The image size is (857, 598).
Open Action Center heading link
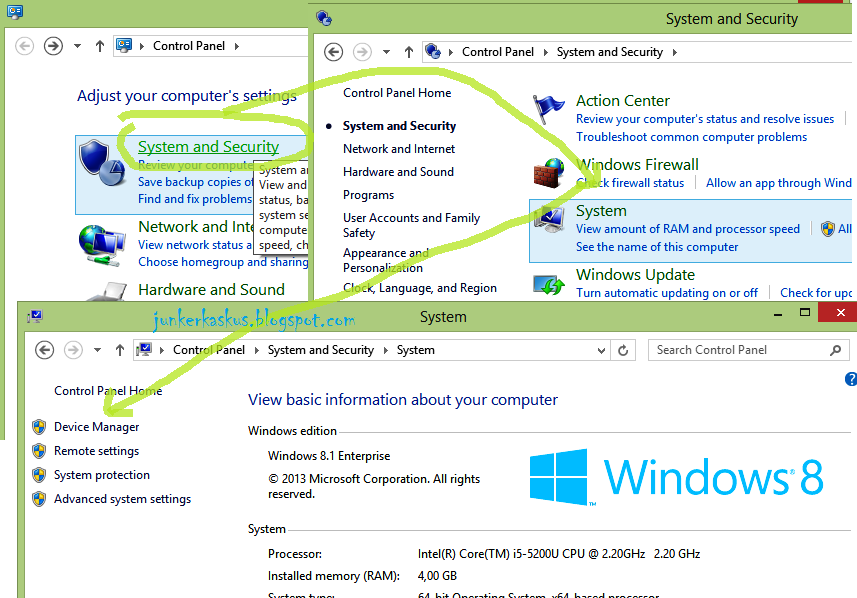623,101
